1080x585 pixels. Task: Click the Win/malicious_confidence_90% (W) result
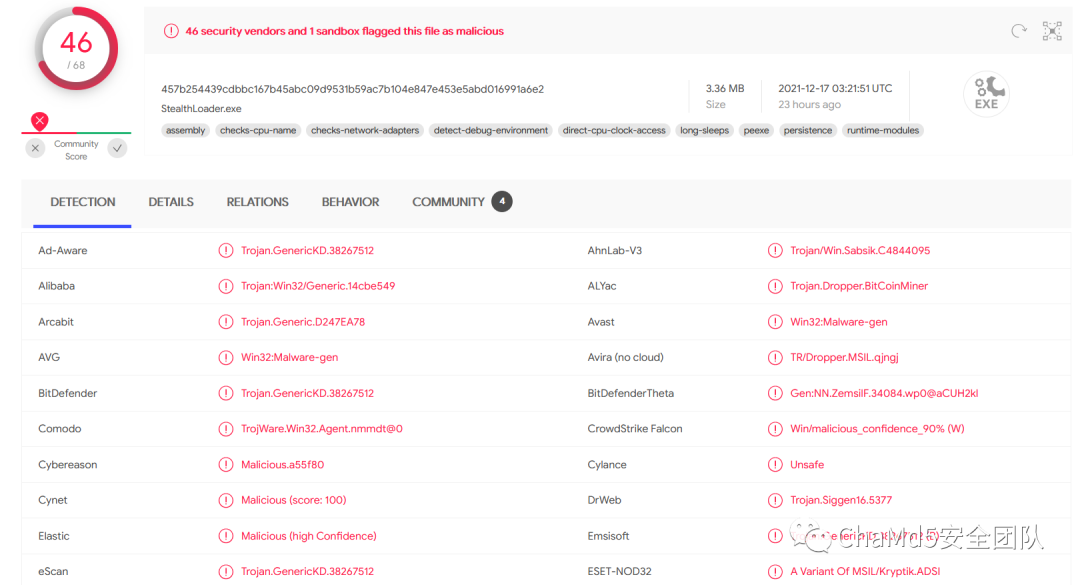point(878,429)
